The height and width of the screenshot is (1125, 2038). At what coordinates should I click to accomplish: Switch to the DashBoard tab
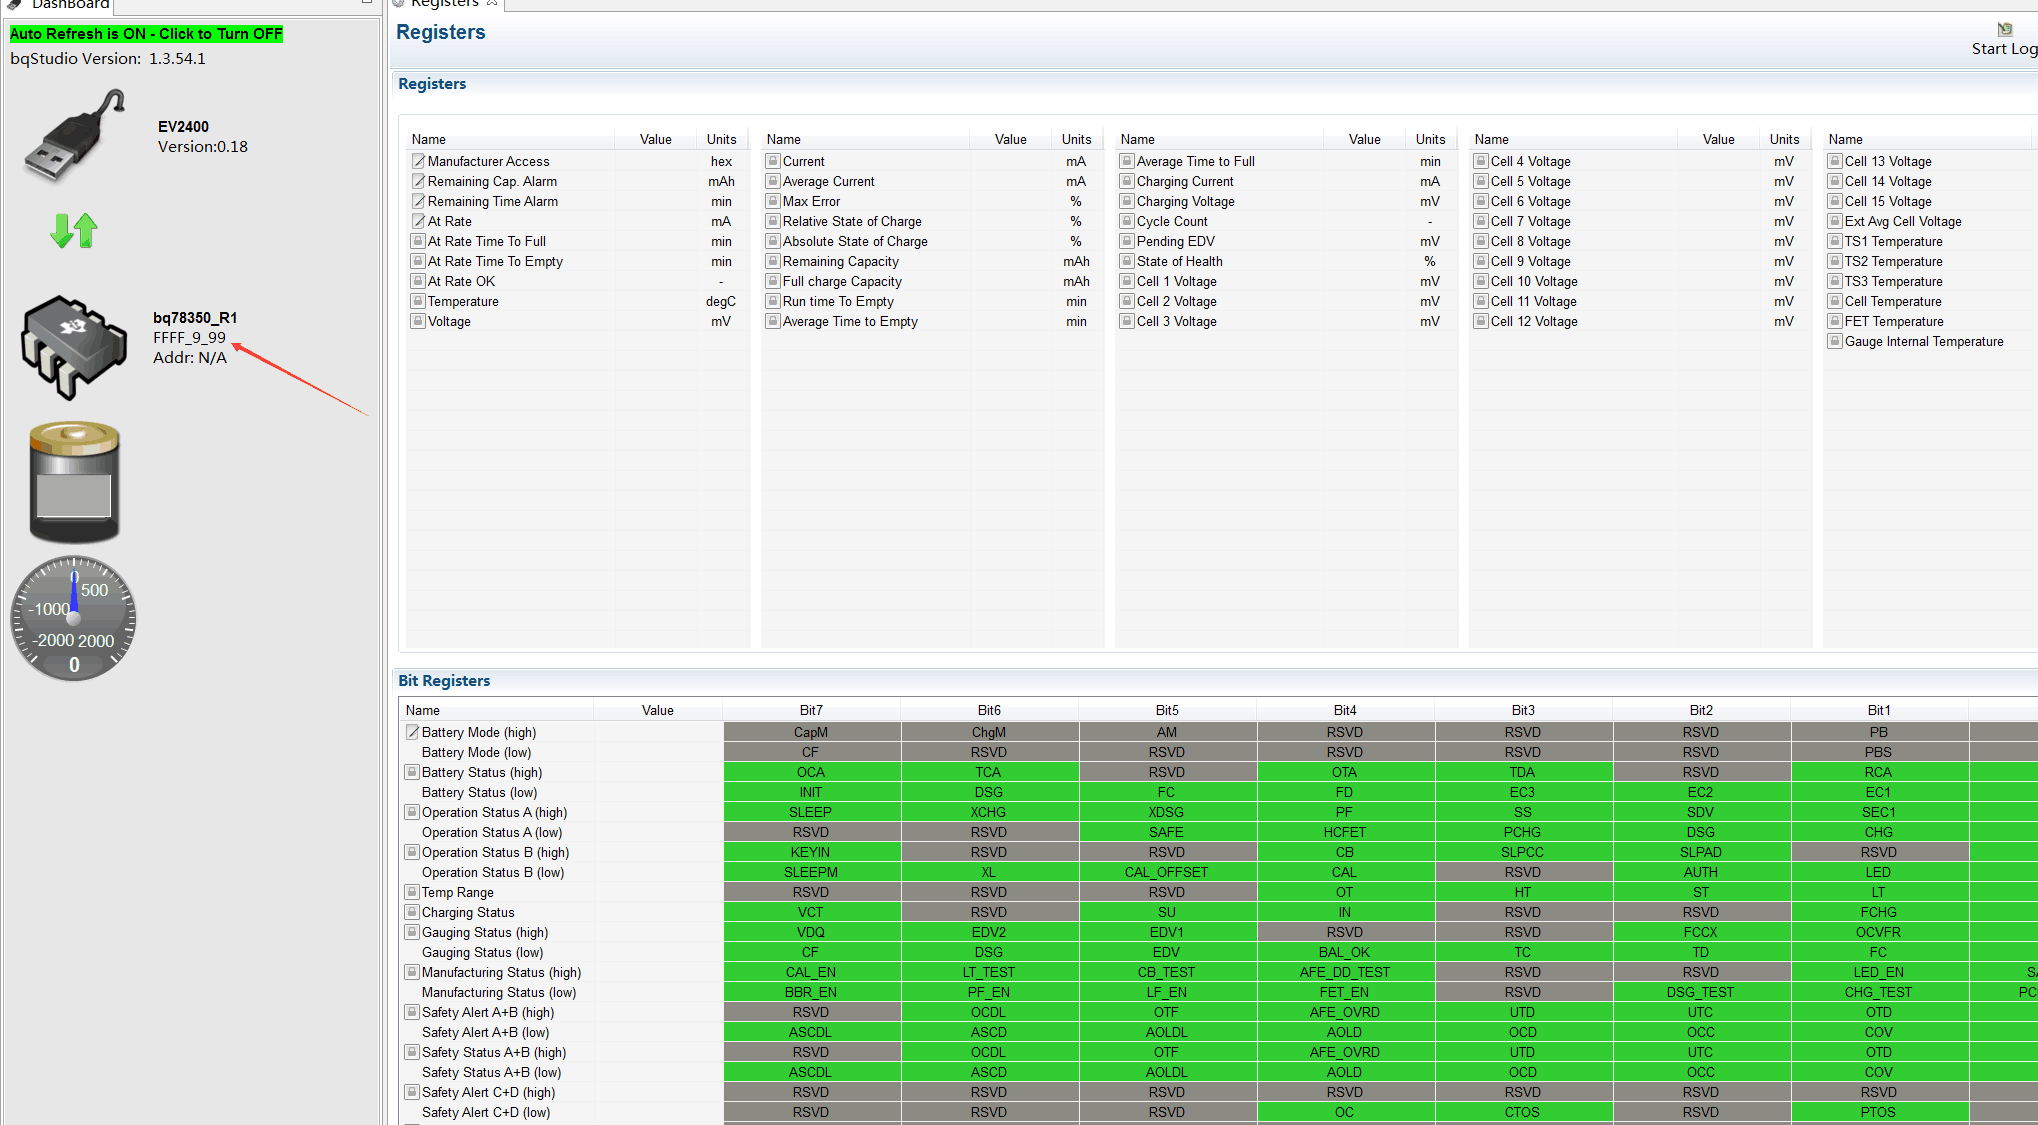coord(70,5)
